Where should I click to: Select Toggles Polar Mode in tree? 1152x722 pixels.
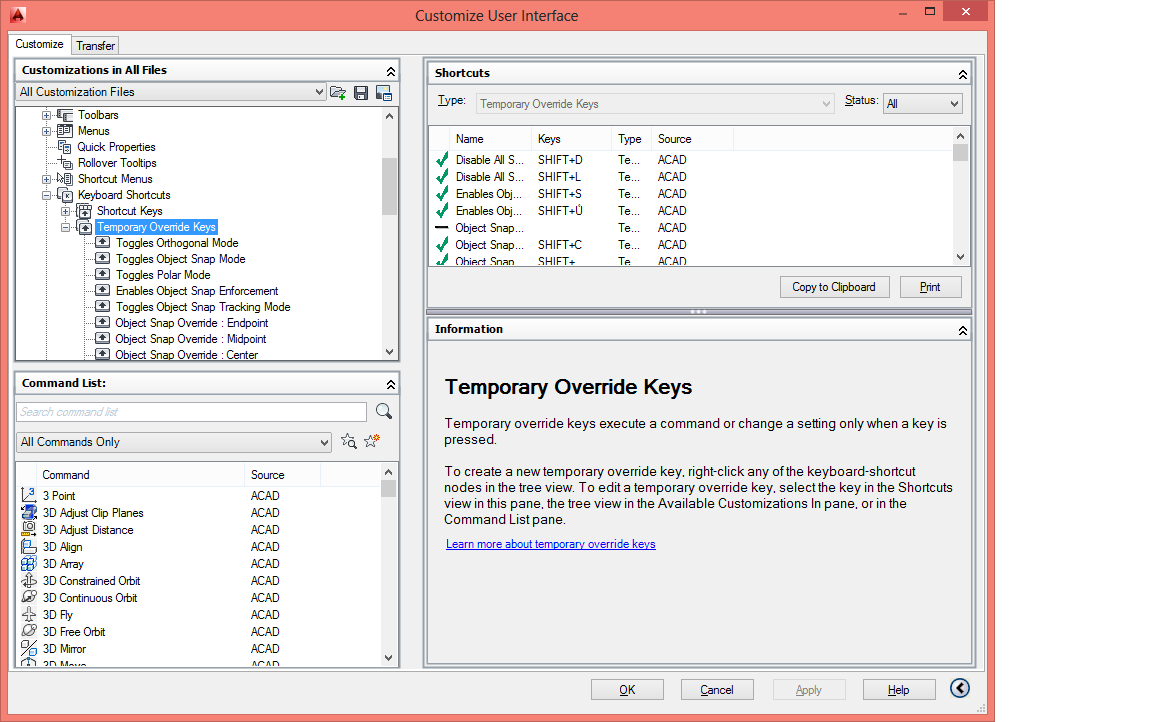click(x=163, y=275)
